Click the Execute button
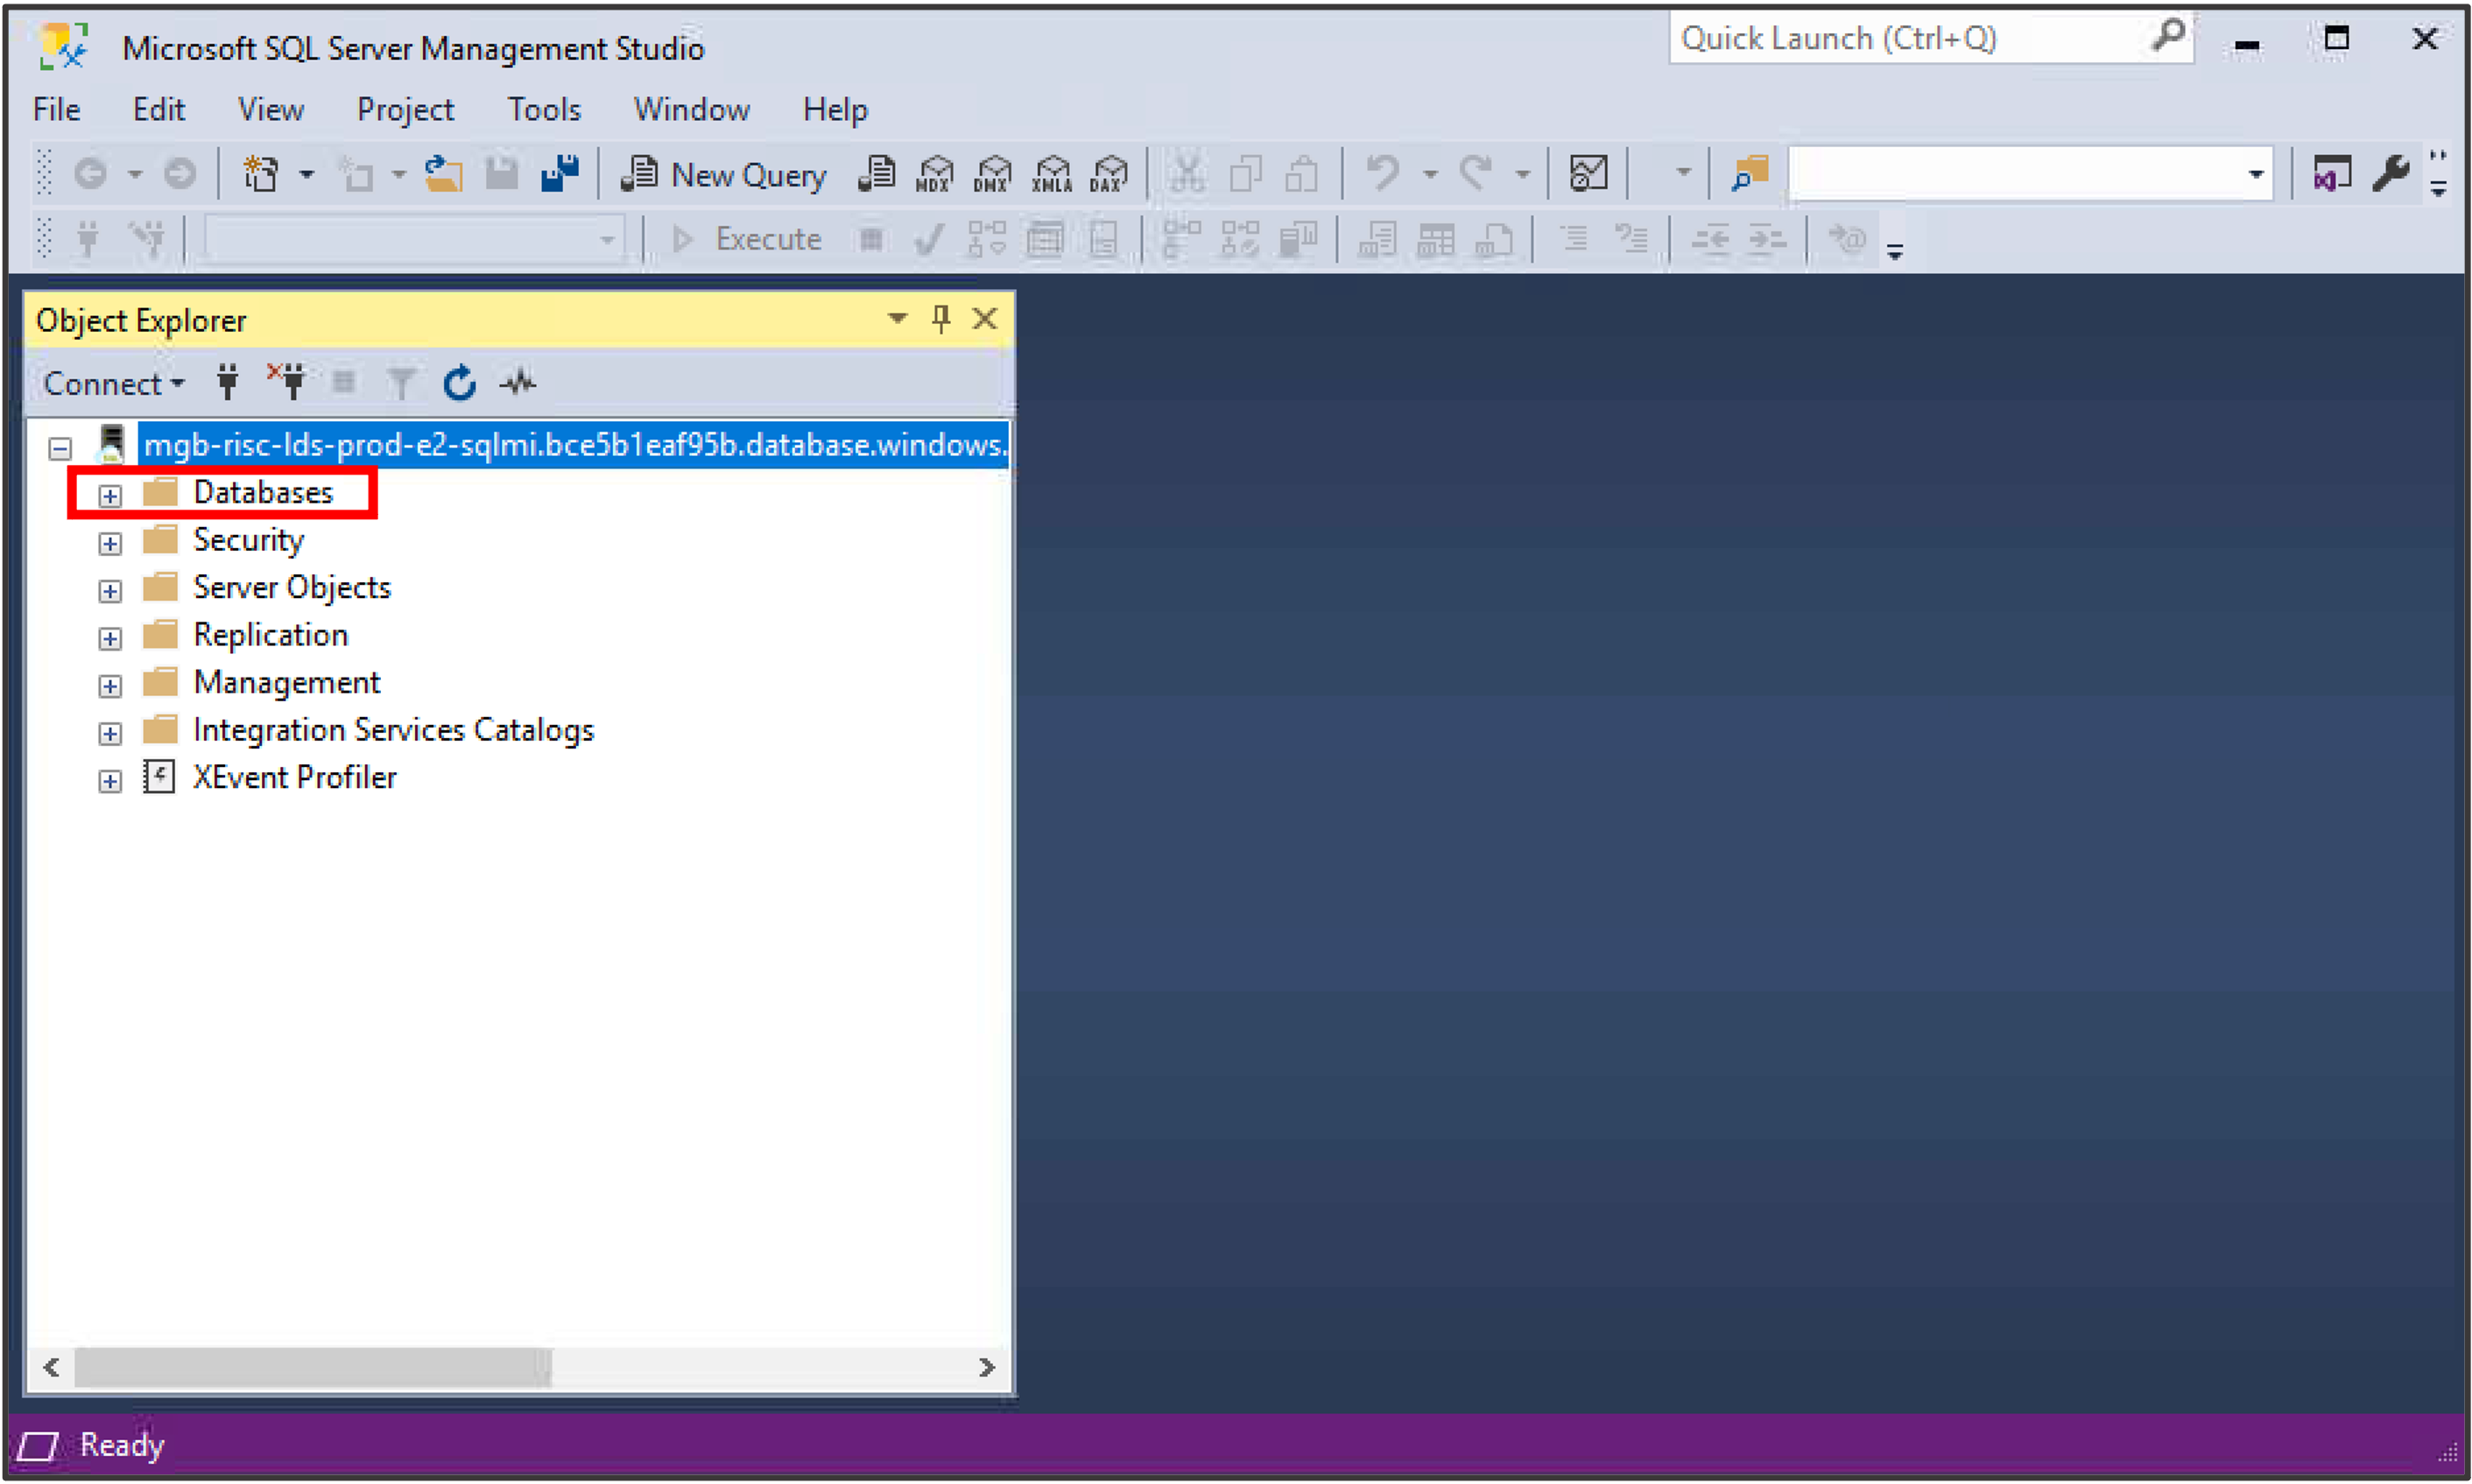This screenshot has width=2472, height=1484. click(747, 240)
